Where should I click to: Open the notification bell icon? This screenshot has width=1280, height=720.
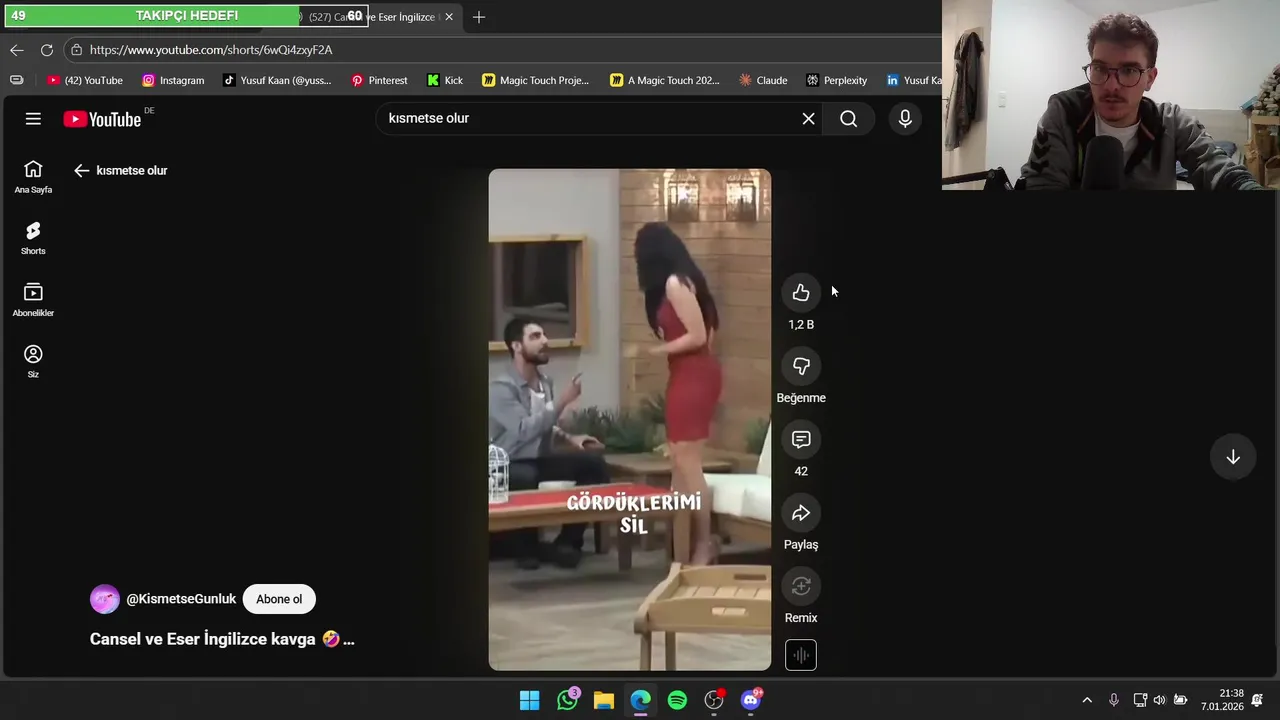coord(1258,700)
